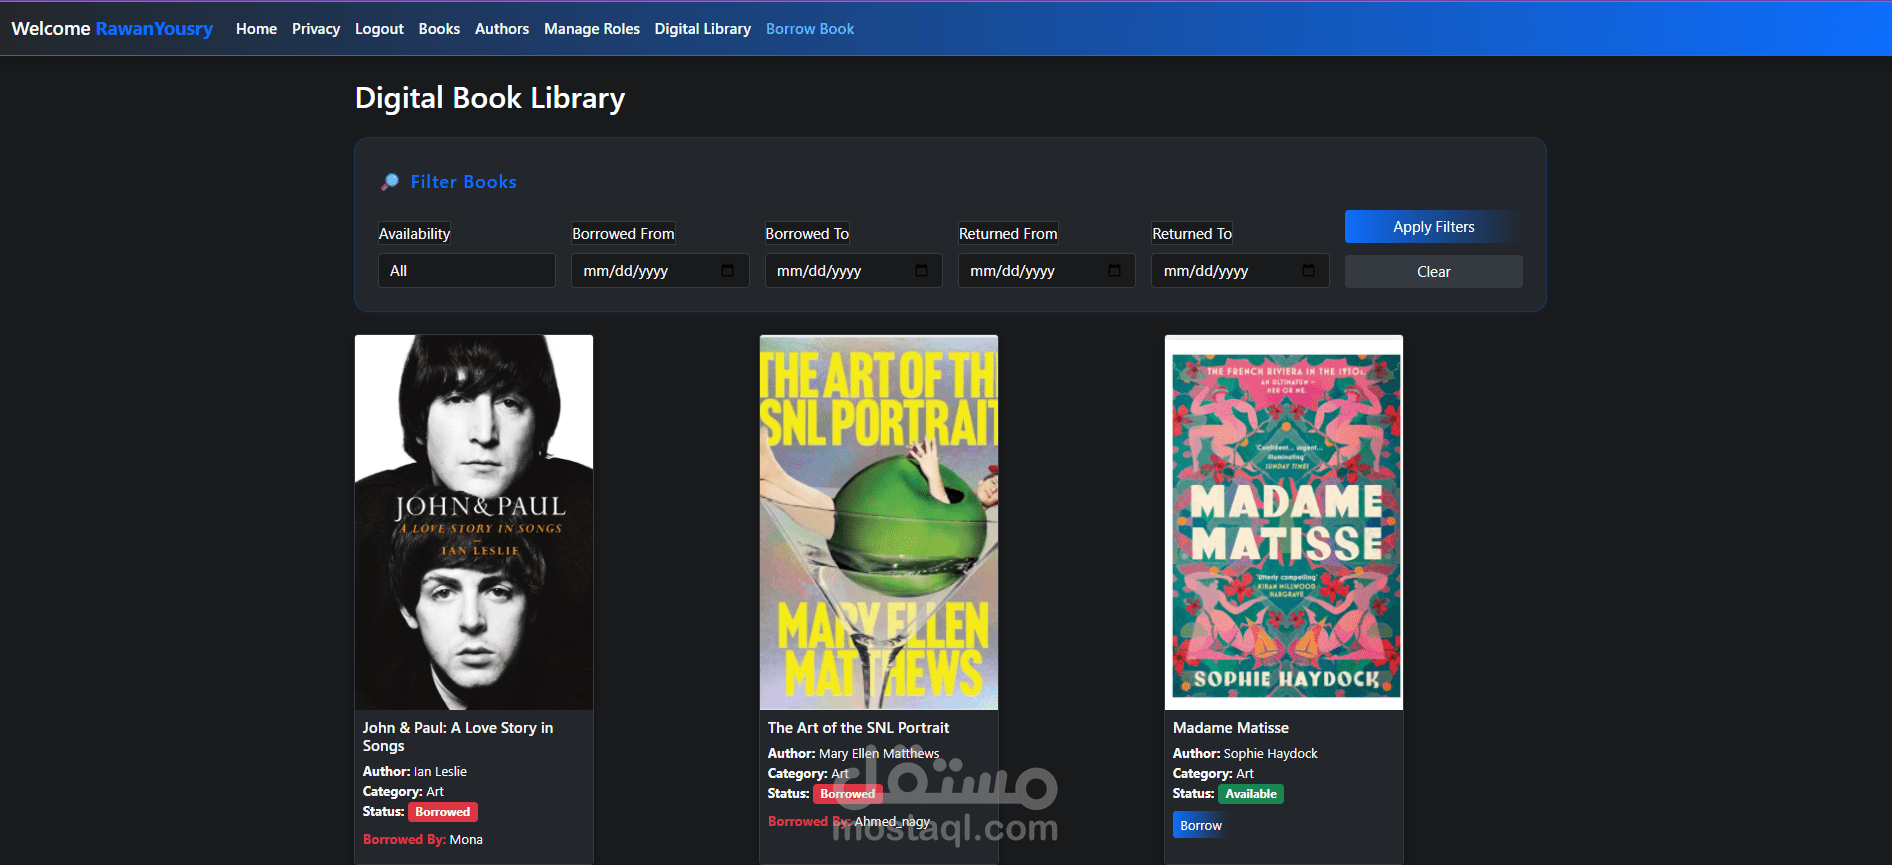The width and height of the screenshot is (1892, 865).
Task: Open Manage Roles in the navbar
Action: pyautogui.click(x=592, y=29)
